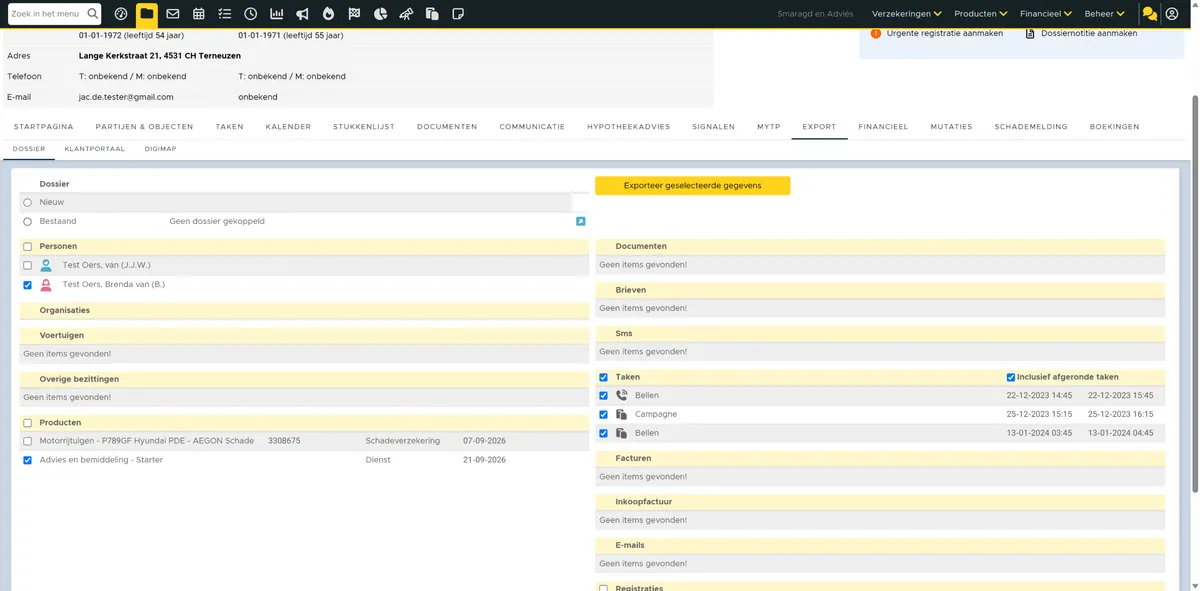Check Test Oers, van (J.J.W.) checkbox

point(28,265)
